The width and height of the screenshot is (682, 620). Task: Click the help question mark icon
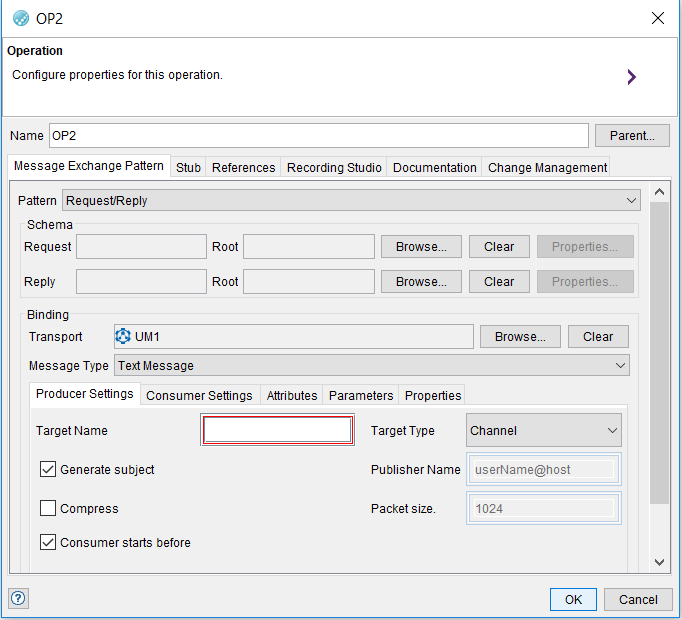click(x=18, y=598)
